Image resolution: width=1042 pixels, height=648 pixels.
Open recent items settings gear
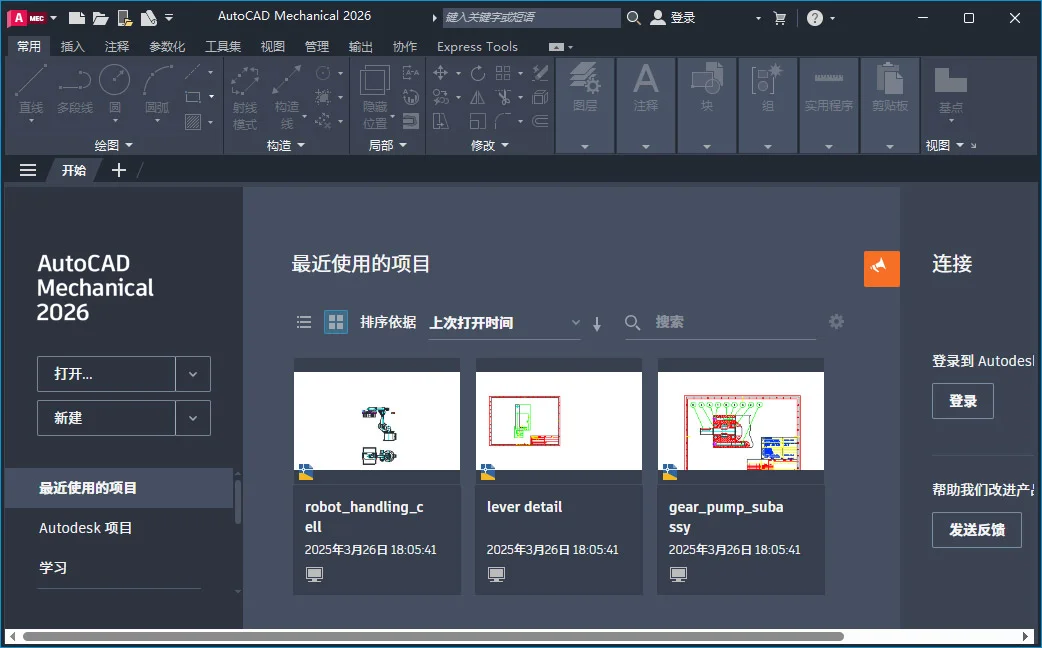point(836,322)
